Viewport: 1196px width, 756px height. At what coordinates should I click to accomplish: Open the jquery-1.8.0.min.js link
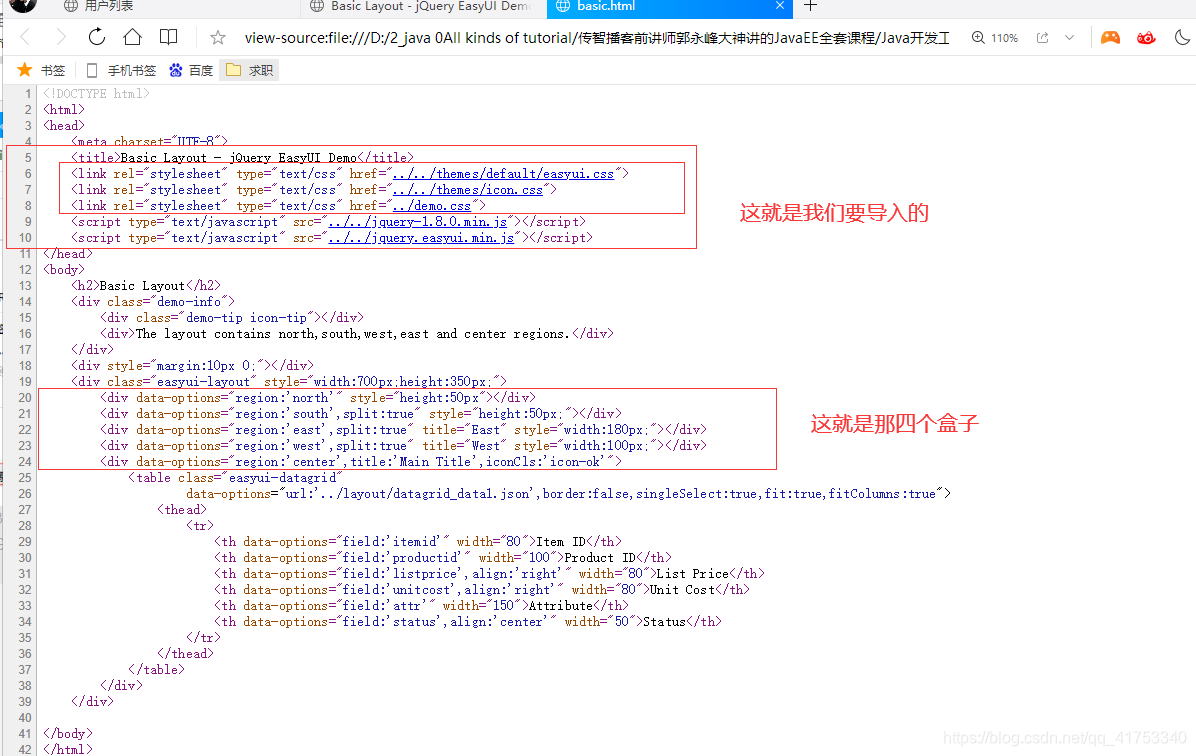coord(418,222)
